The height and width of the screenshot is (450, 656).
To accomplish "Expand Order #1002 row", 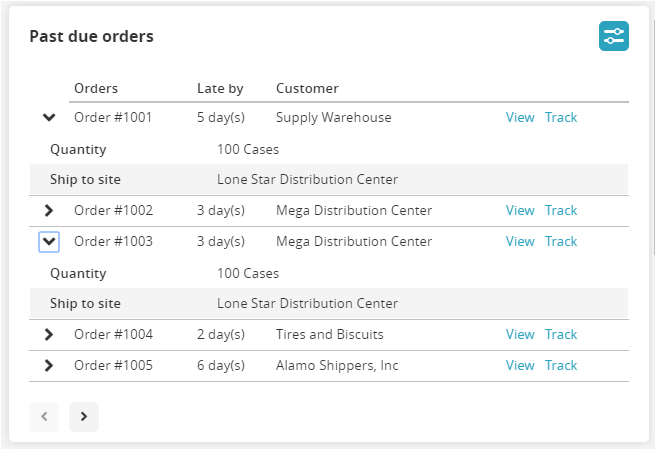I will (x=49, y=210).
